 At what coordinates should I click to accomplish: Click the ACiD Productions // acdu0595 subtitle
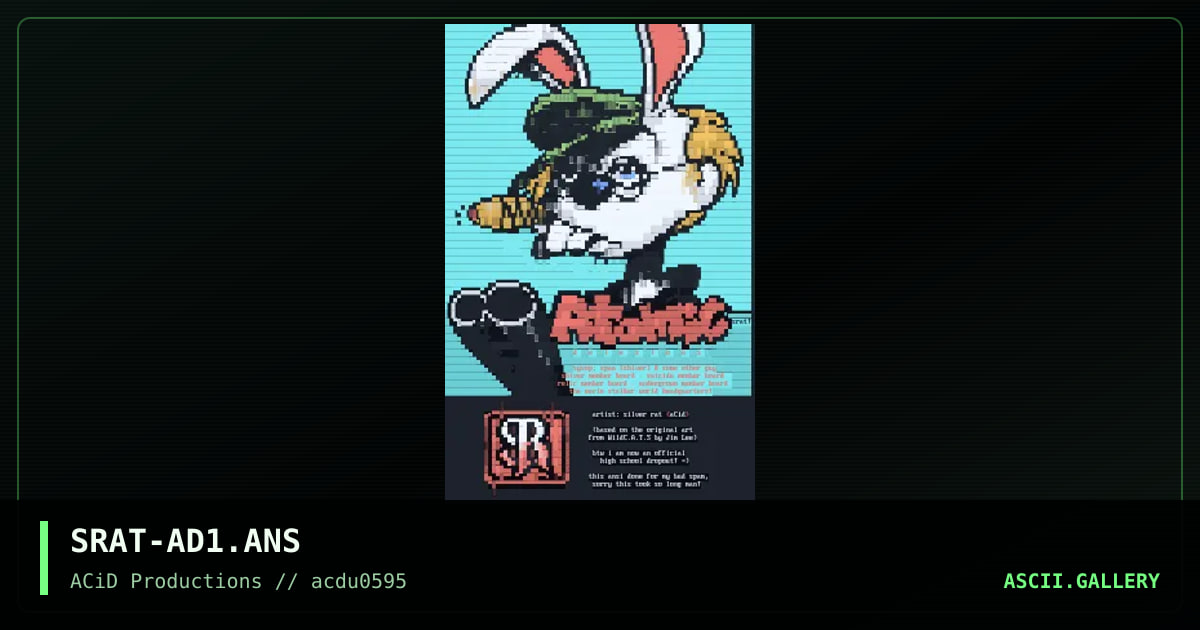[x=238, y=581]
